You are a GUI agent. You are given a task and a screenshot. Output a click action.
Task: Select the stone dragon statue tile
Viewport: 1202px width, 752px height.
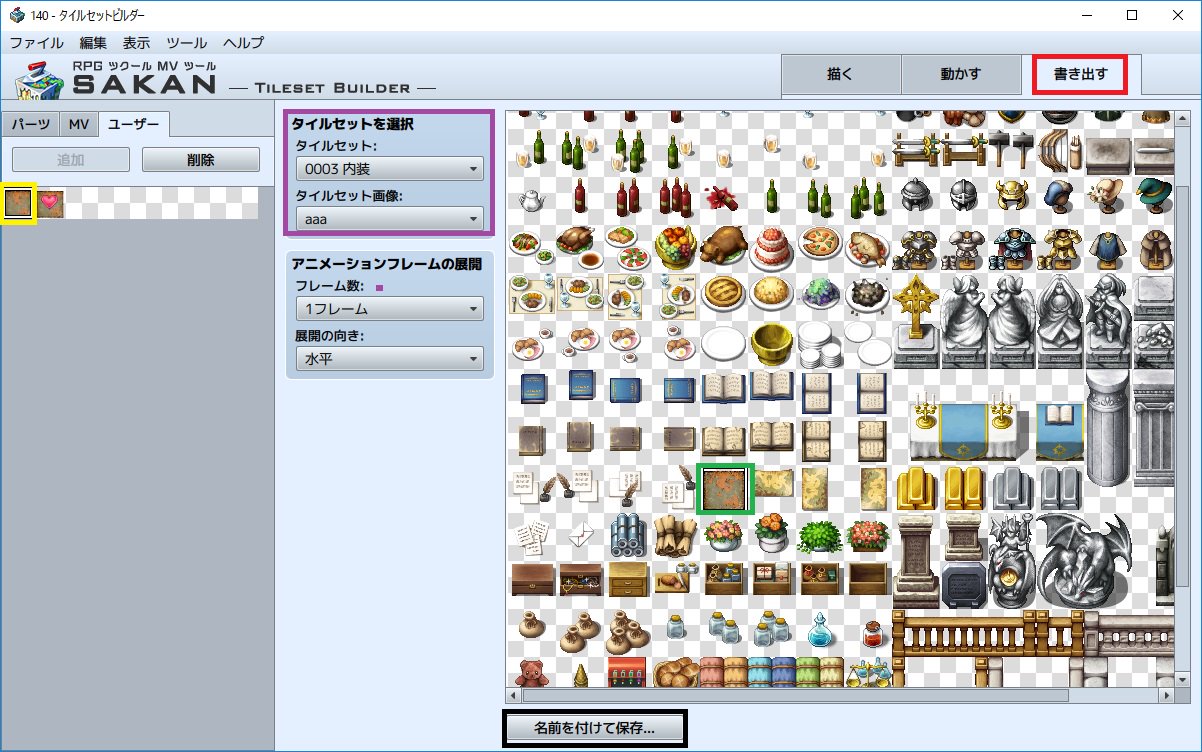point(1084,559)
